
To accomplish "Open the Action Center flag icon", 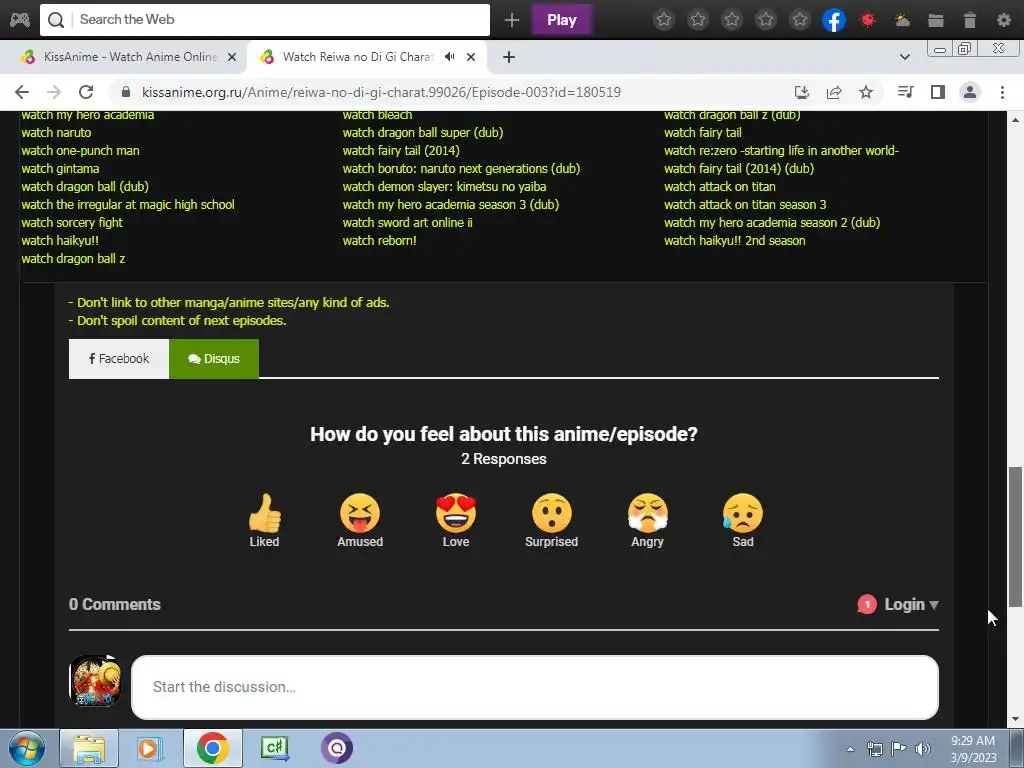I will coord(899,749).
